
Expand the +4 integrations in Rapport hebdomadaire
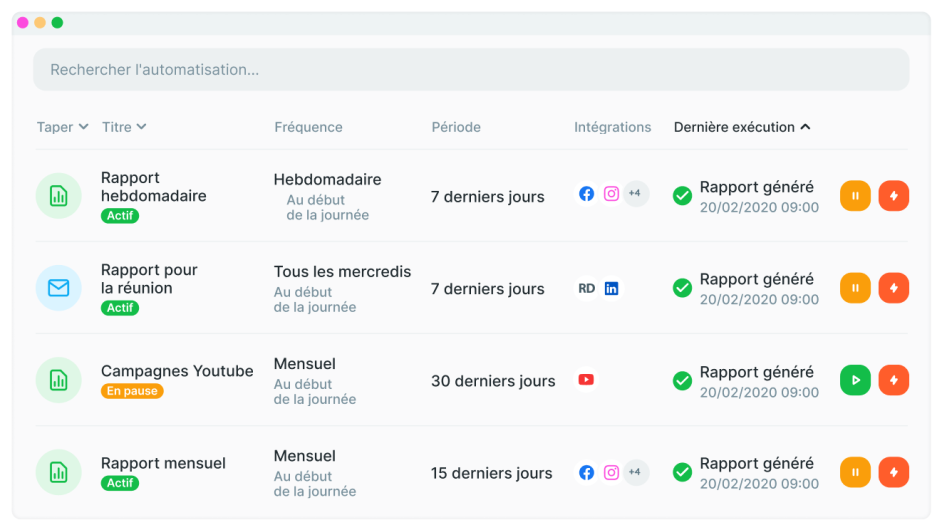635,194
